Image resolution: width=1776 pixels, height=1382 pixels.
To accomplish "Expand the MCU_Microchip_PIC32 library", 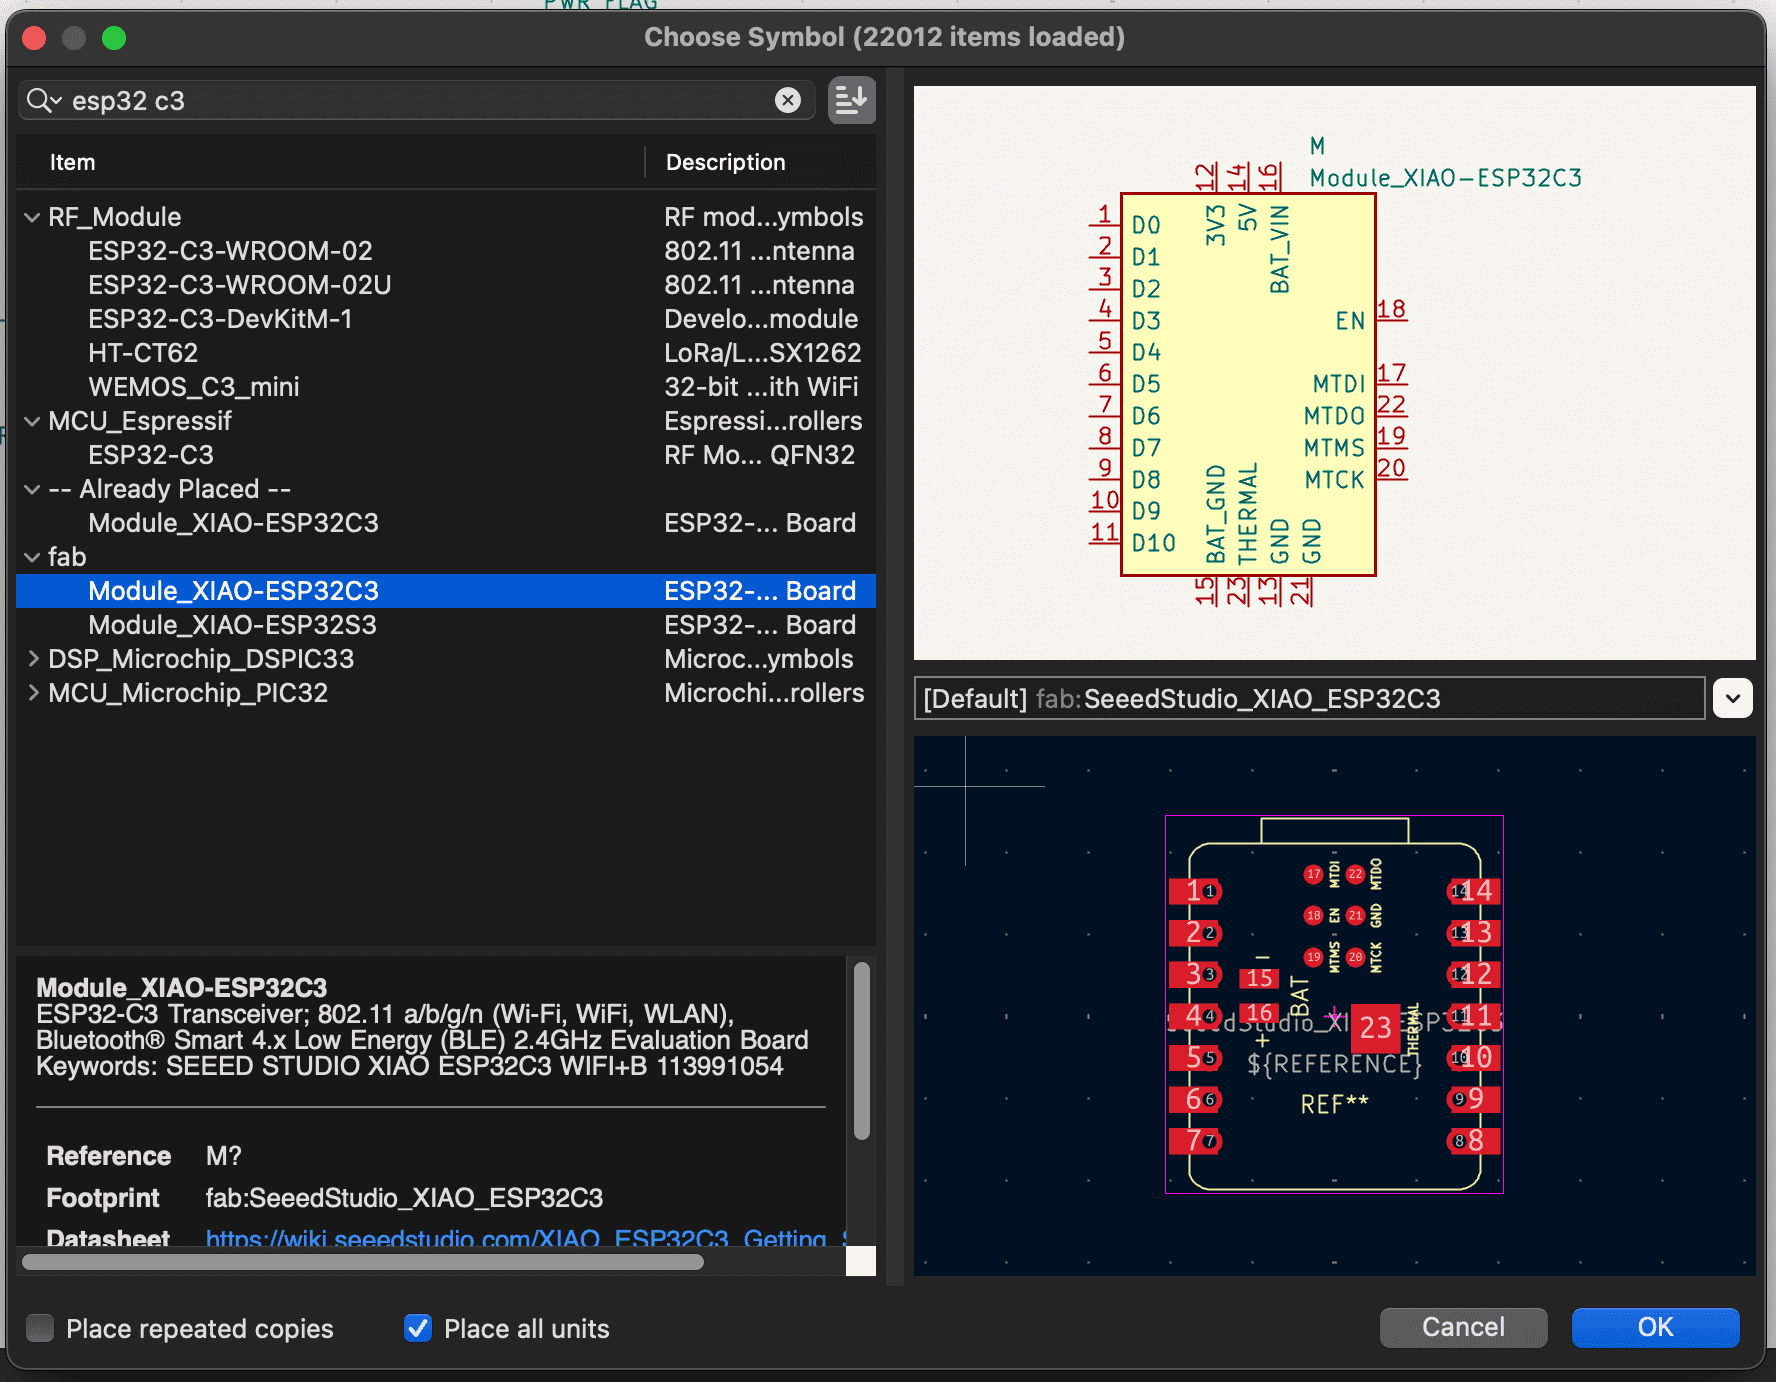I will coord(33,693).
